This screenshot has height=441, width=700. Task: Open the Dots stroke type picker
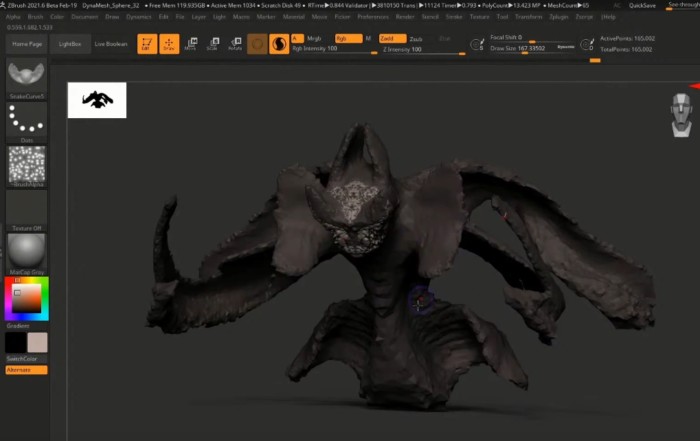(26, 120)
